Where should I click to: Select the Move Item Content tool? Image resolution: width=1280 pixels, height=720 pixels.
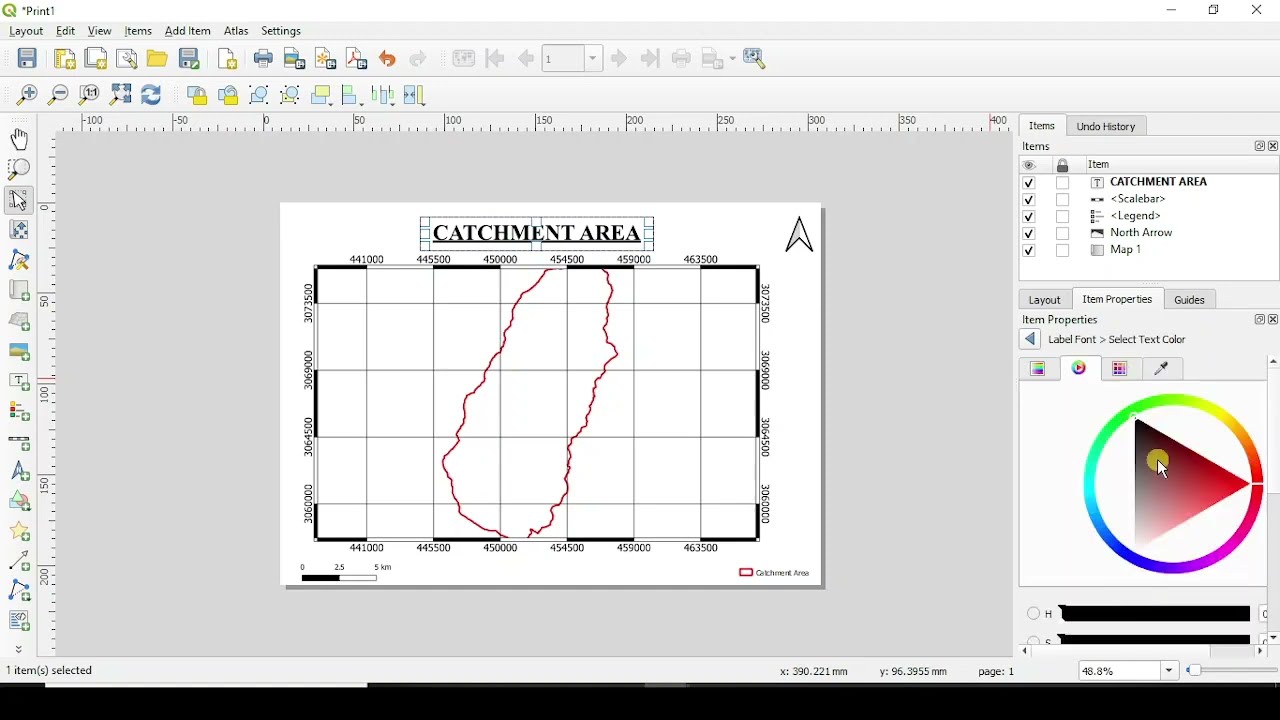click(x=19, y=230)
